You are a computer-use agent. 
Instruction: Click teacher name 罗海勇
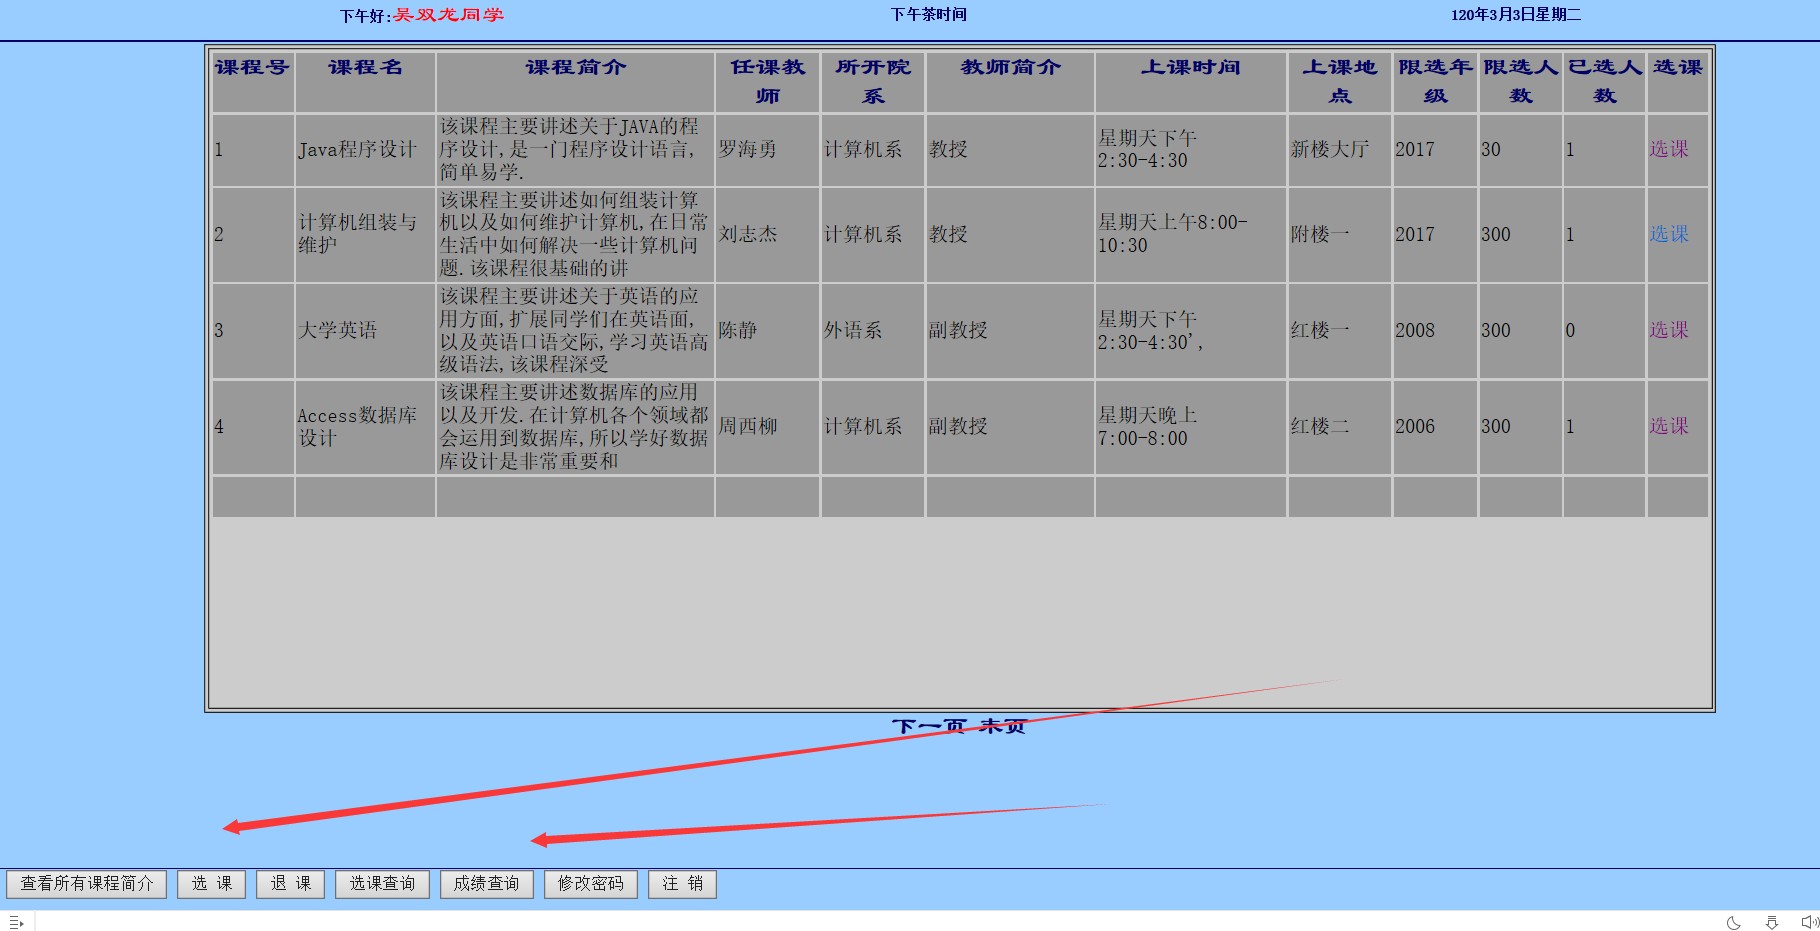[747, 149]
